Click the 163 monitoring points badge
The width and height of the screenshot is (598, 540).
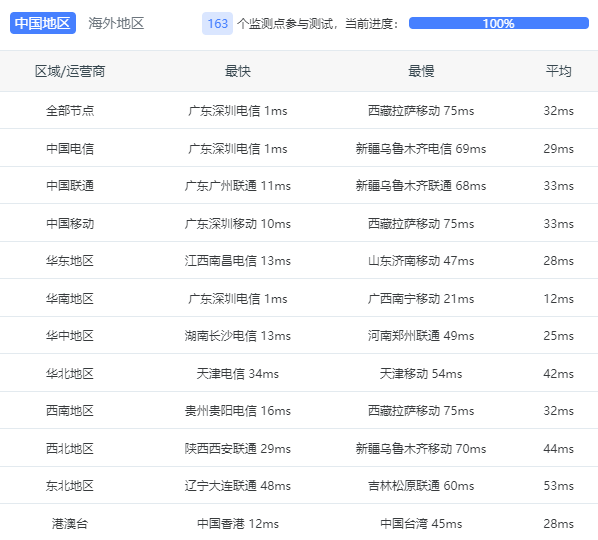pyautogui.click(x=217, y=24)
